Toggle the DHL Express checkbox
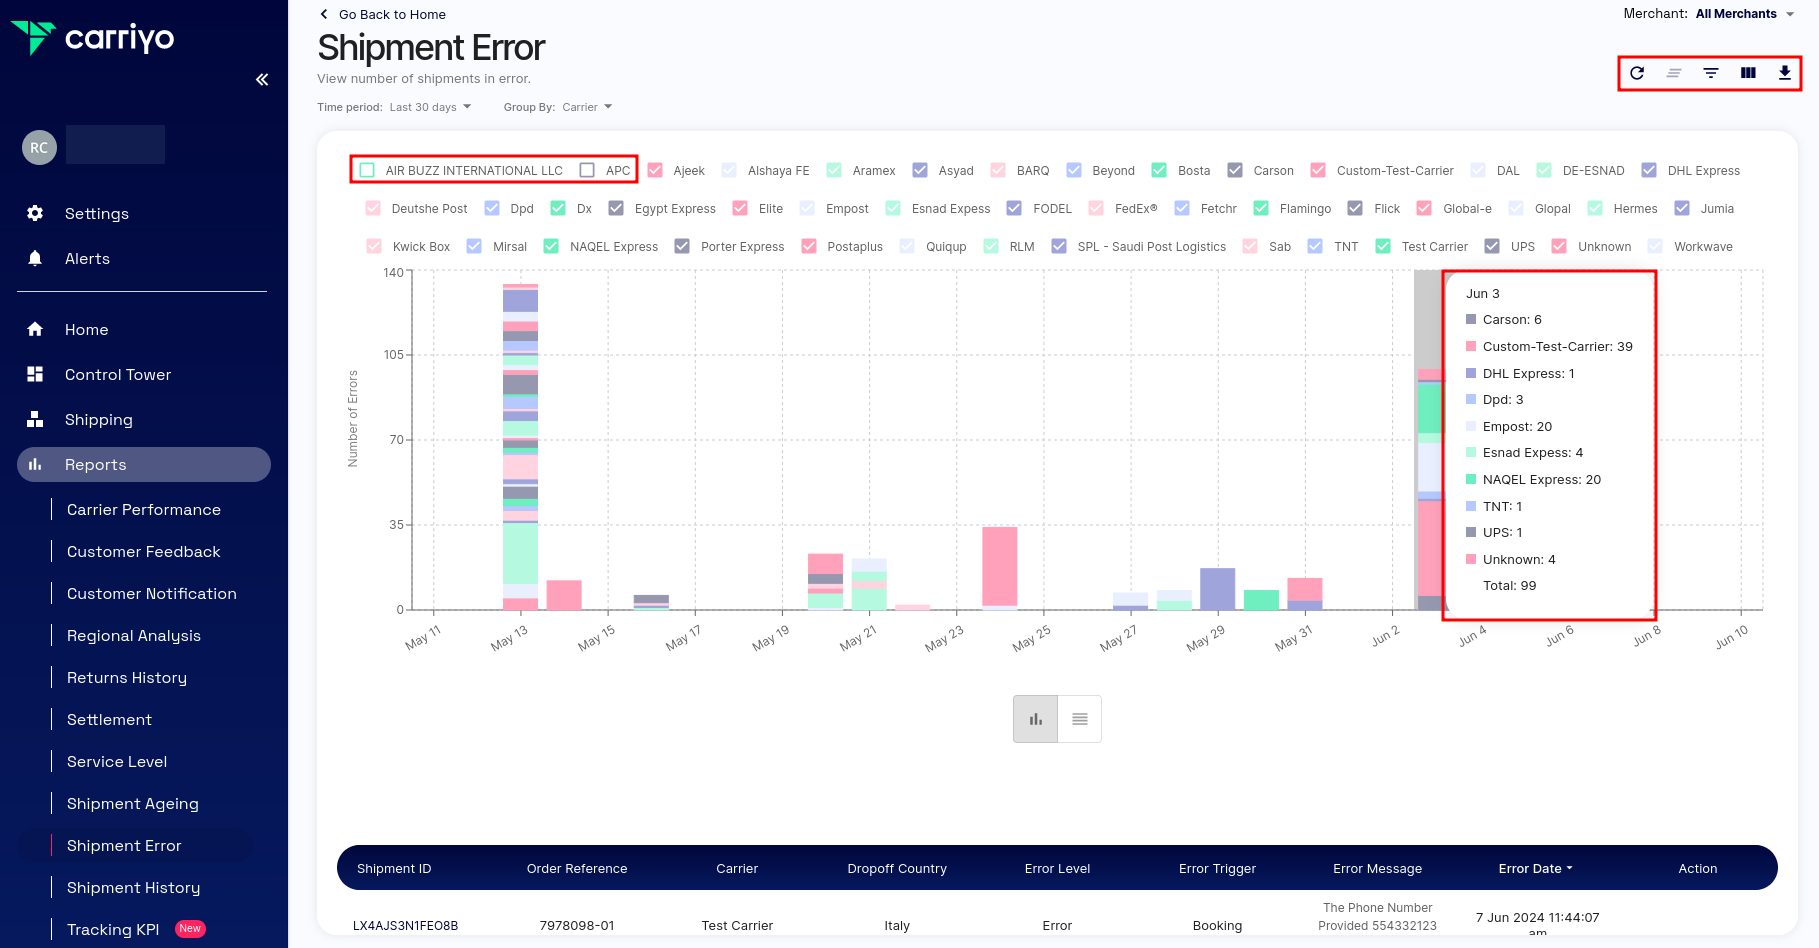The width and height of the screenshot is (1819, 948). [x=1649, y=170]
